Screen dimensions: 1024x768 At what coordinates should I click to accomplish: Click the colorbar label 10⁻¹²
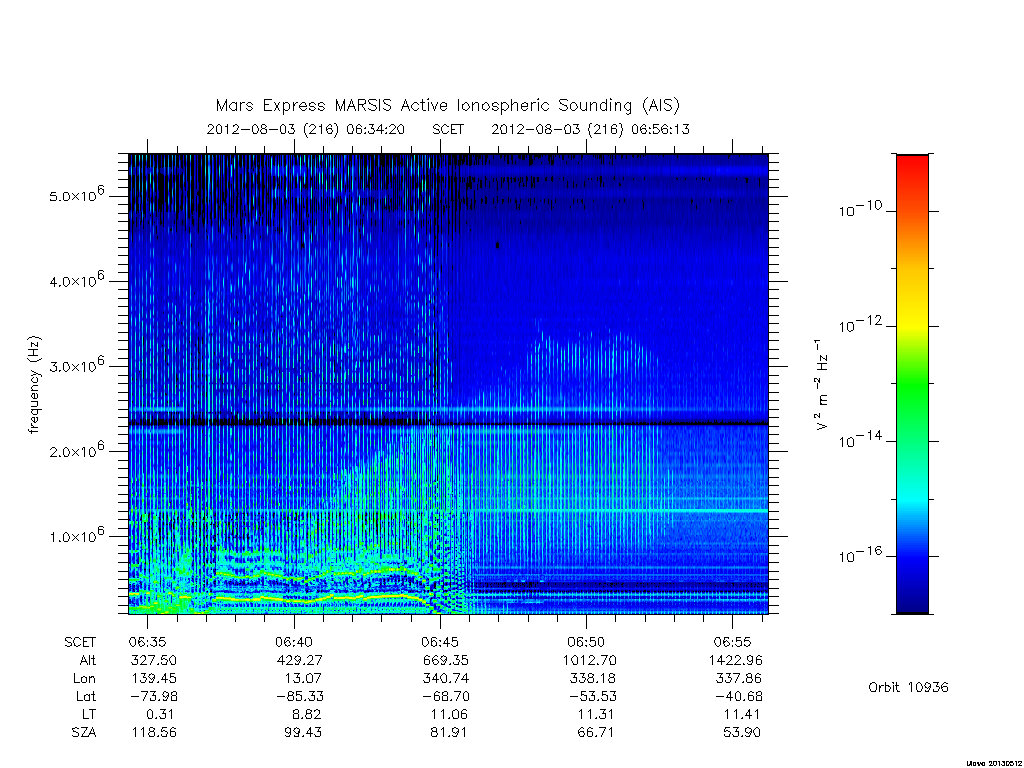coord(859,324)
